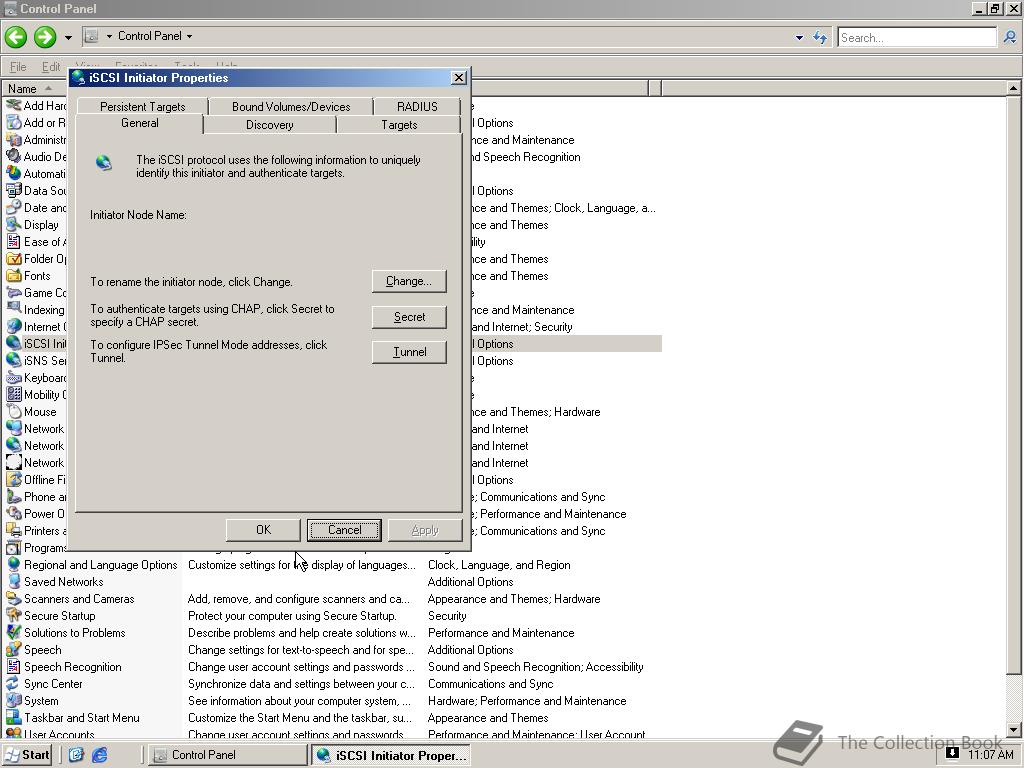Click the Tunnel button
1024x768 pixels.
point(409,352)
